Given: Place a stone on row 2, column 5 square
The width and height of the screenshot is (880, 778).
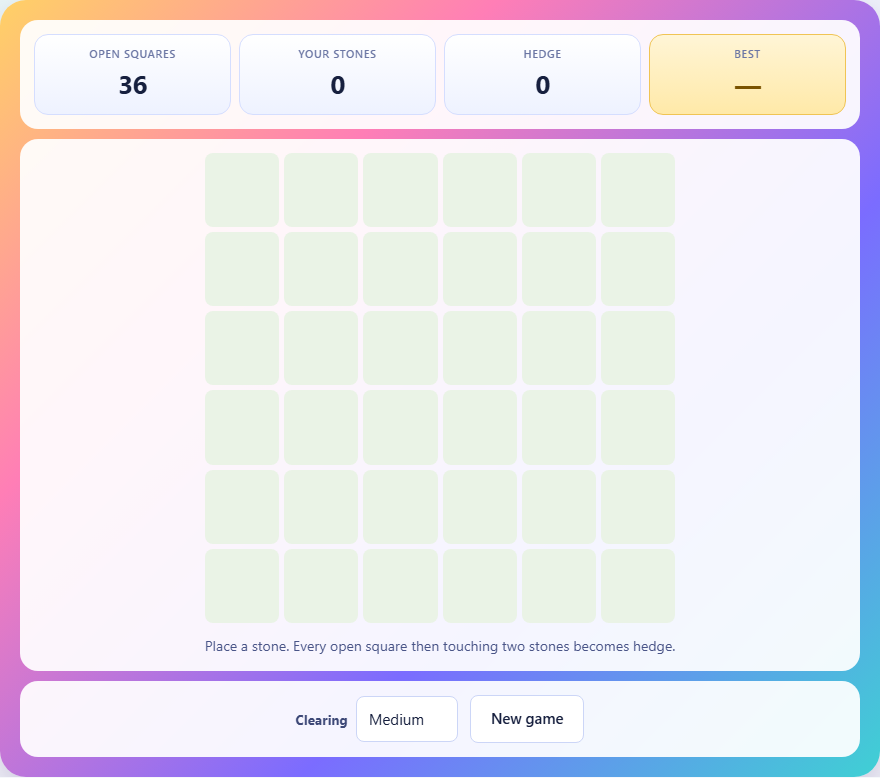Looking at the screenshot, I should pyautogui.click(x=559, y=269).
